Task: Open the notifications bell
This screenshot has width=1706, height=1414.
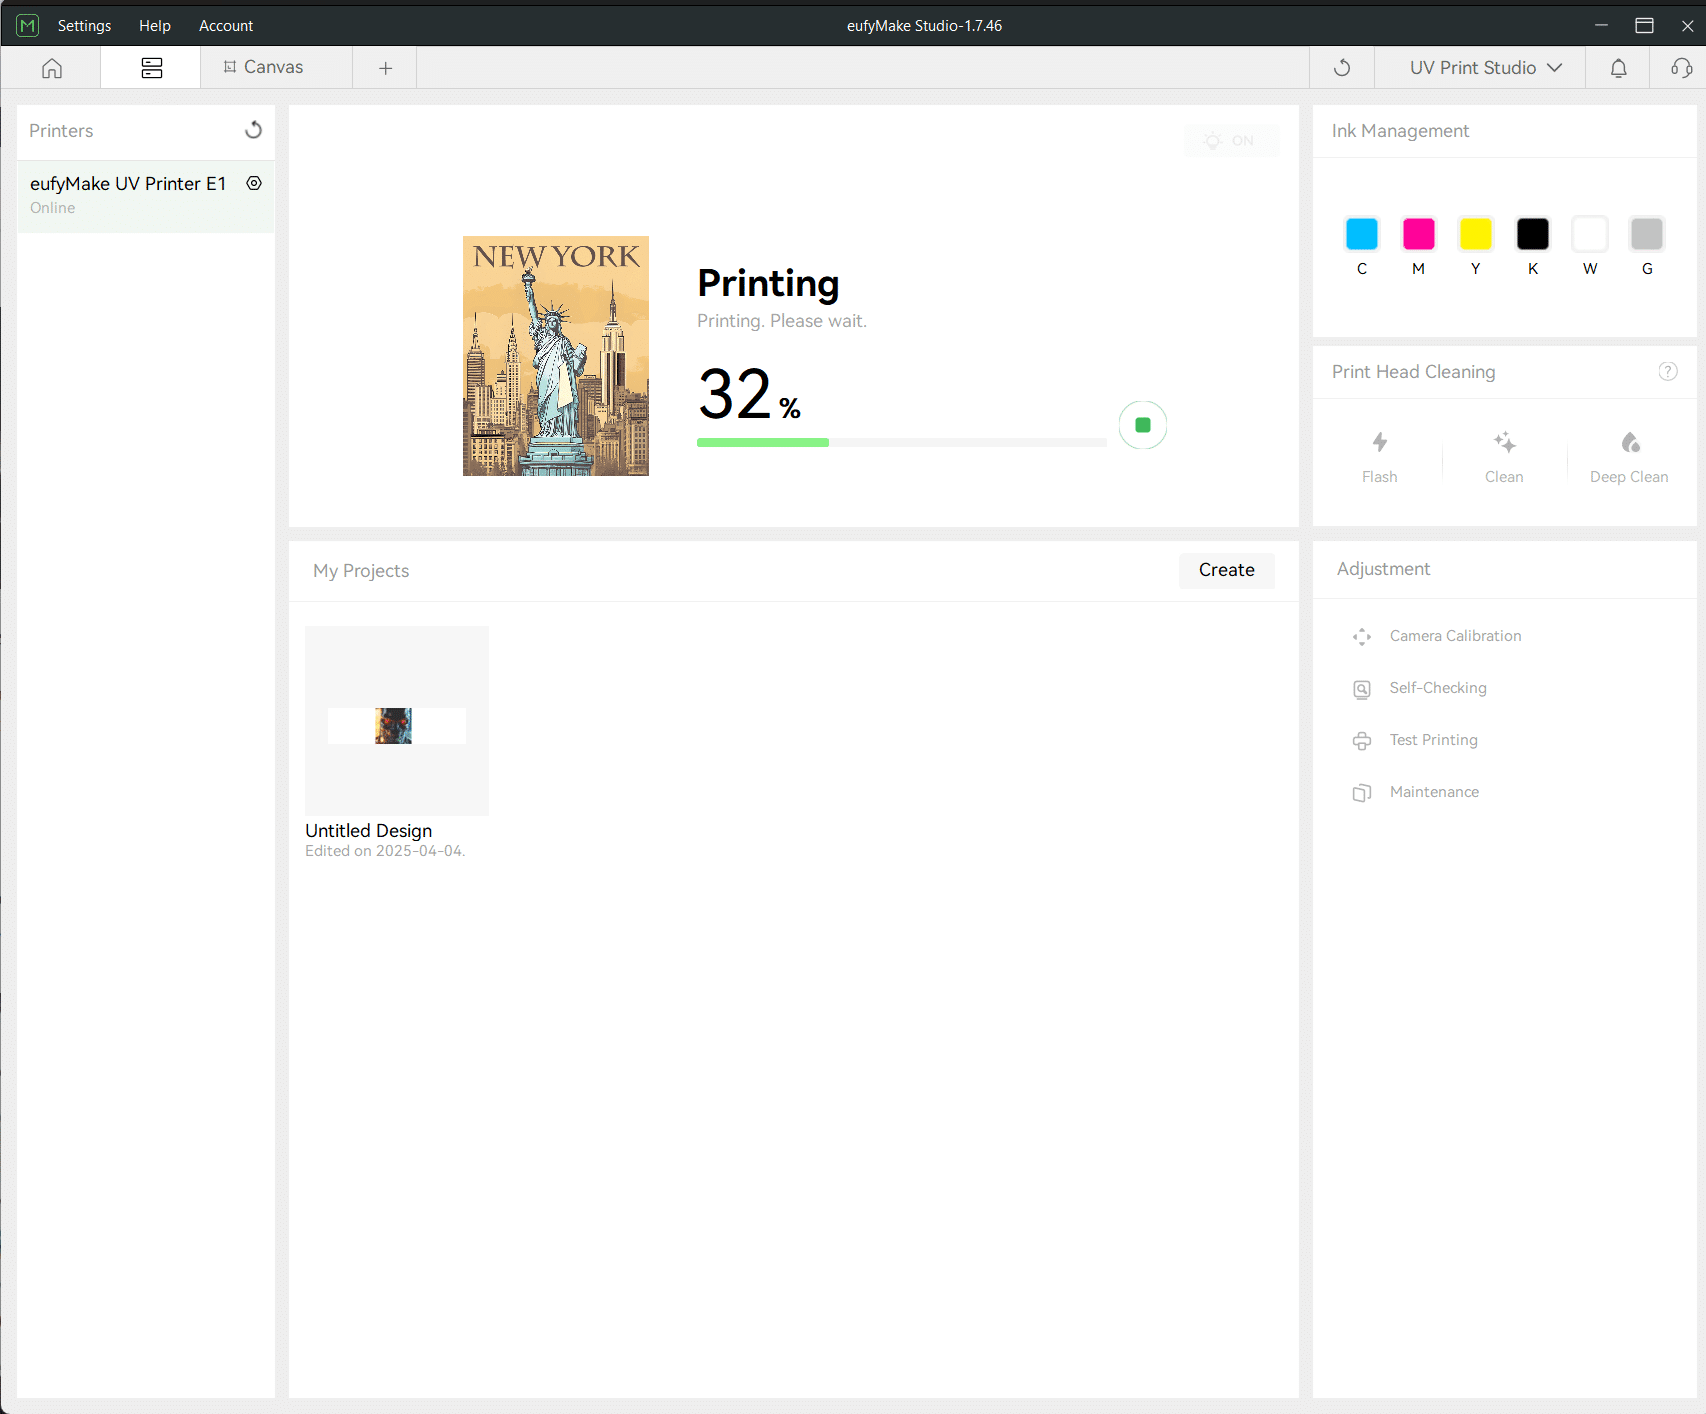Action: tap(1618, 68)
